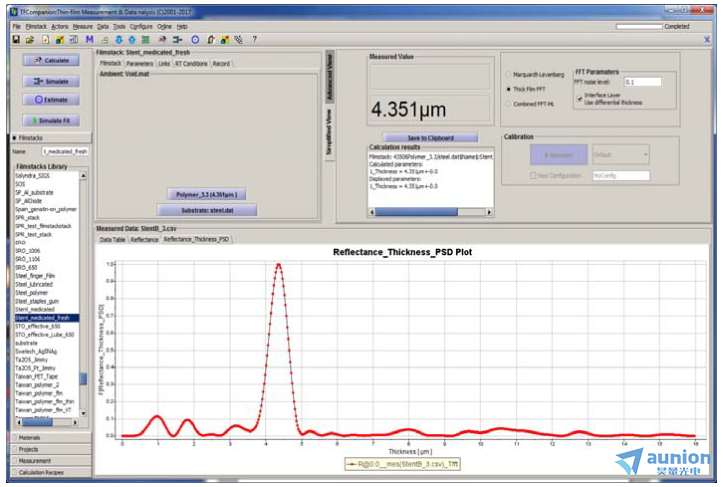Viewport: 723px width, 487px height.
Task: Click the New document toolbar icon
Action: pyautogui.click(x=45, y=40)
